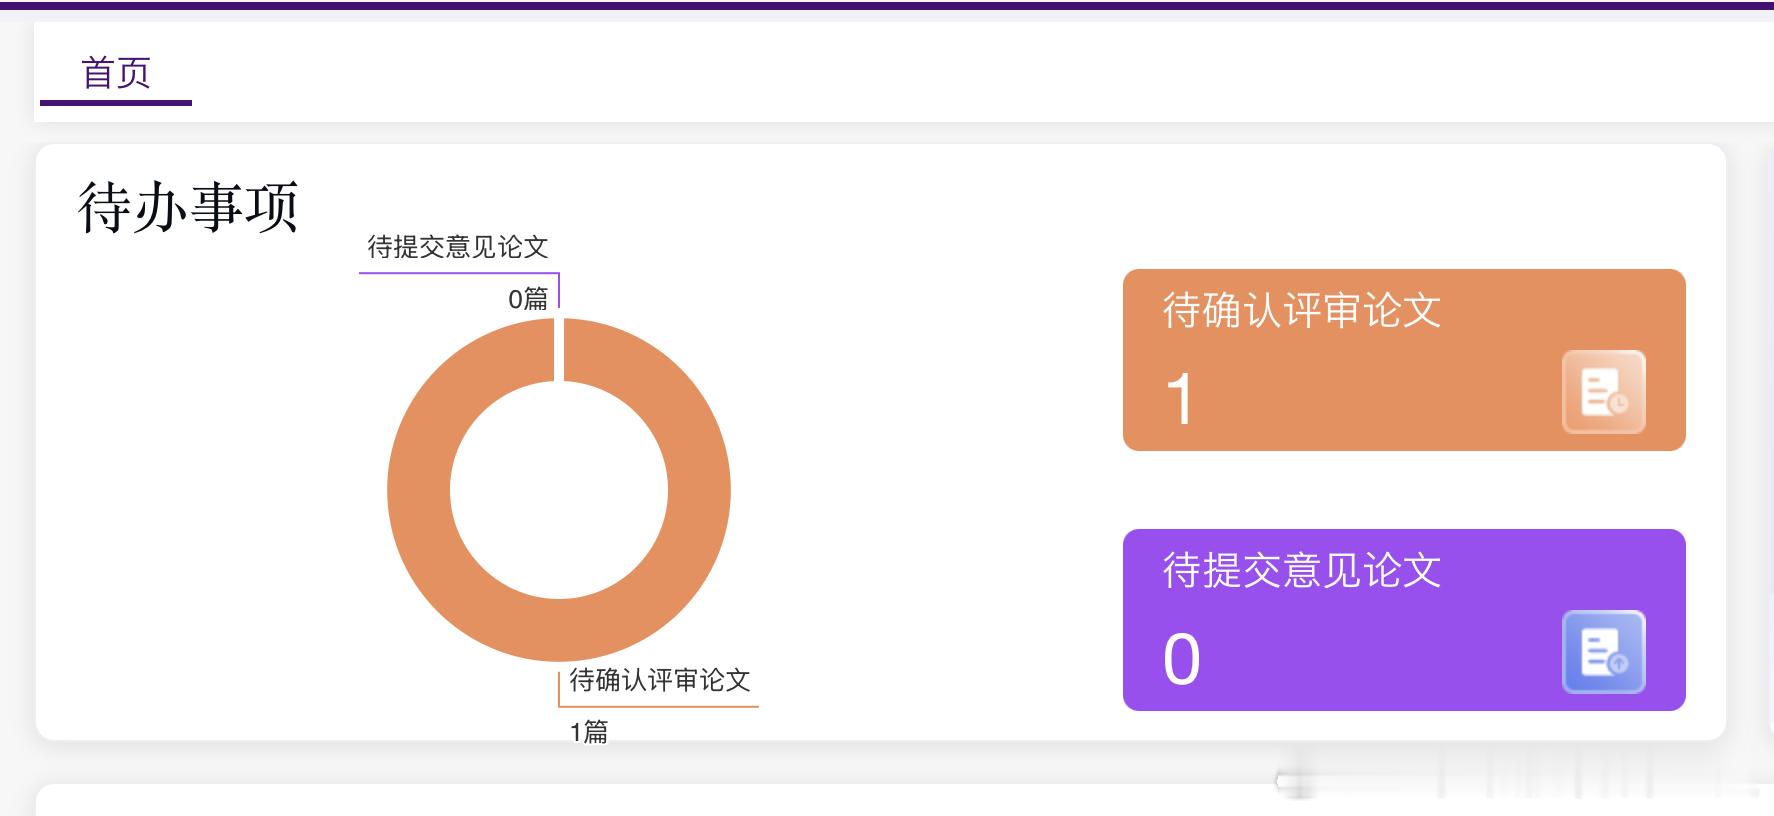Select the 待提交意见论文 chart label

(x=458, y=247)
